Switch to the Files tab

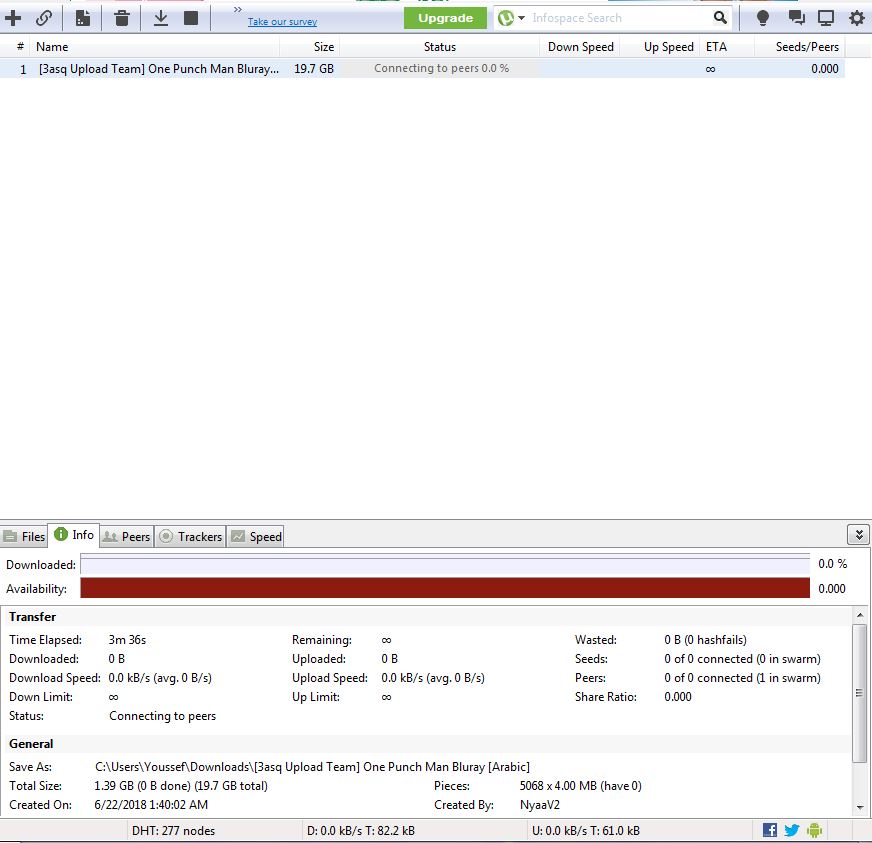[x=24, y=537]
